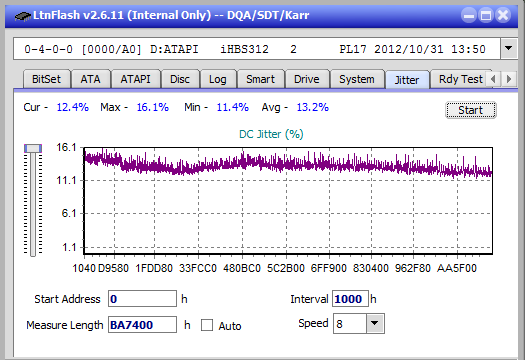Screen dimensions: 525x360
Task: Click the vertical jitter scale slider thumb
Action: (x=33, y=148)
